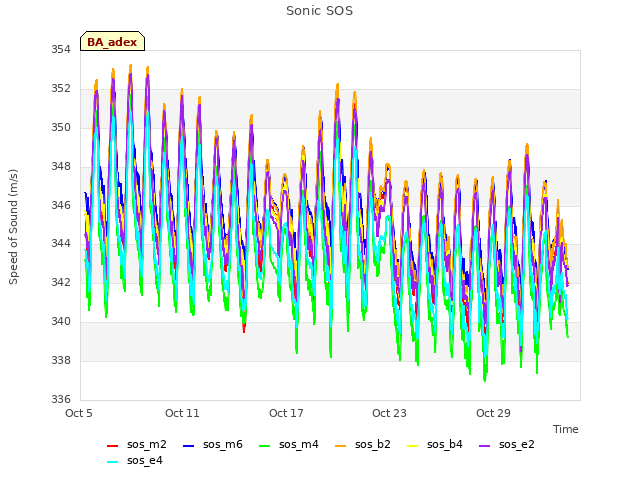Toggle sos_e2 series in legend
This screenshot has width=640, height=480.
tap(507, 444)
